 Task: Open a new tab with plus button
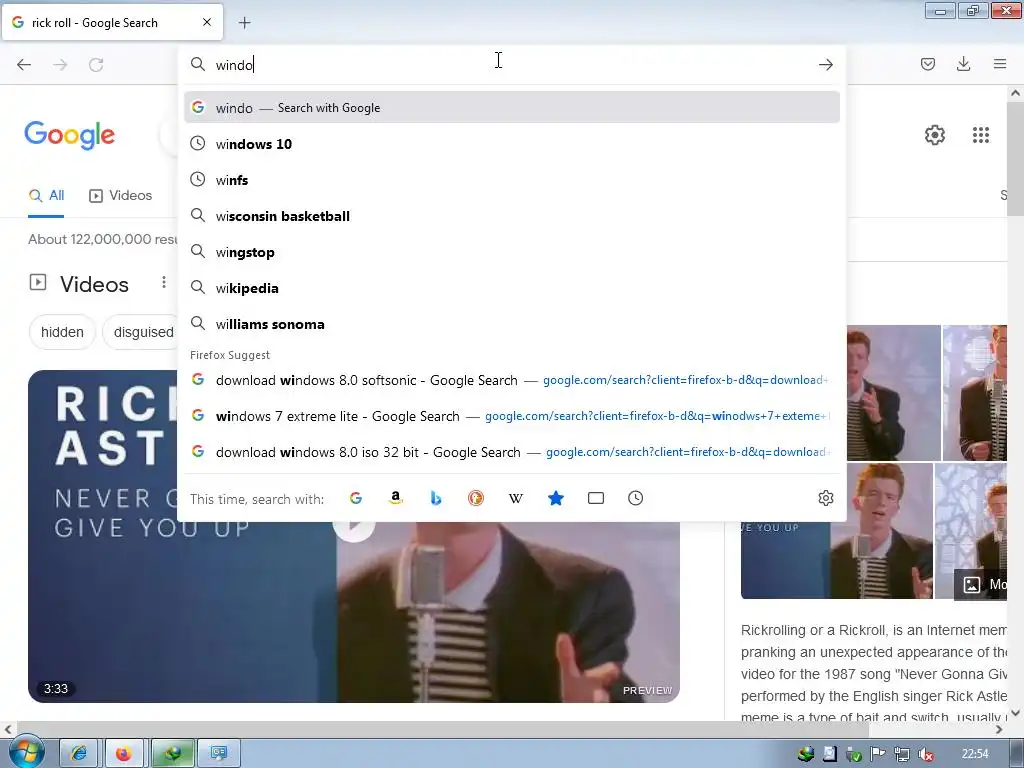(244, 23)
